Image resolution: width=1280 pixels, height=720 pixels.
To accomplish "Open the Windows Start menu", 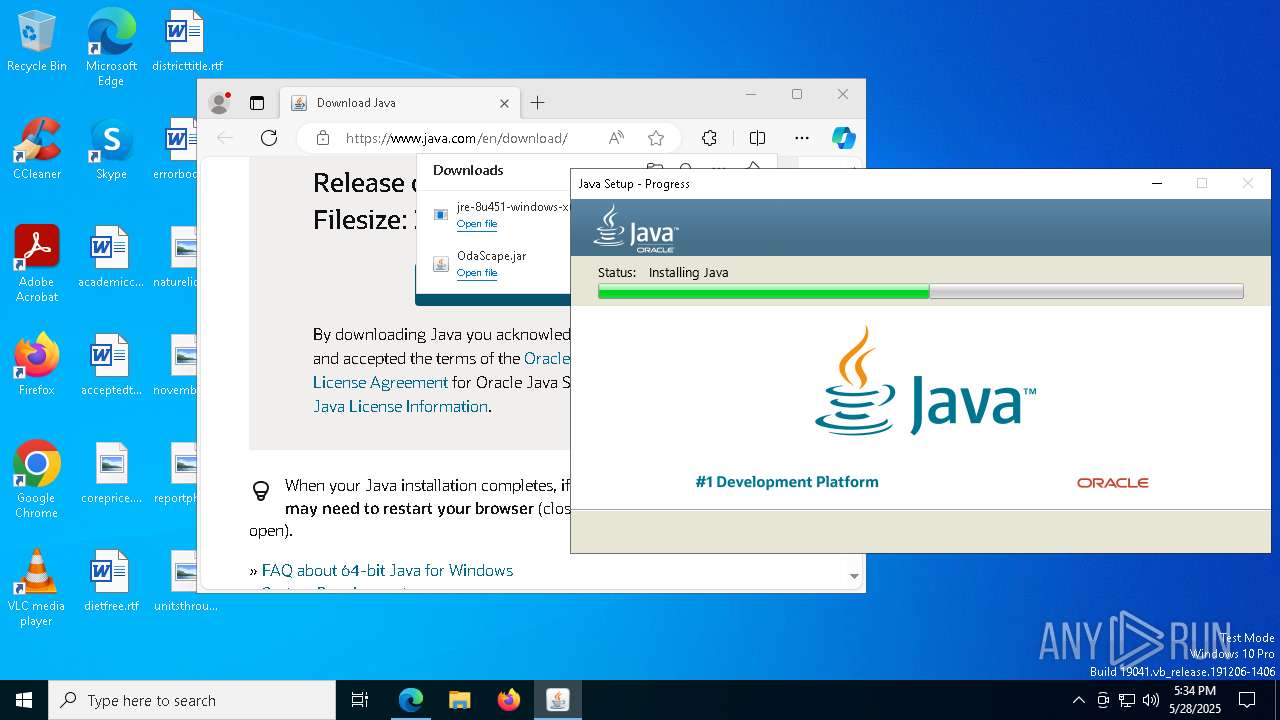I will pos(24,700).
